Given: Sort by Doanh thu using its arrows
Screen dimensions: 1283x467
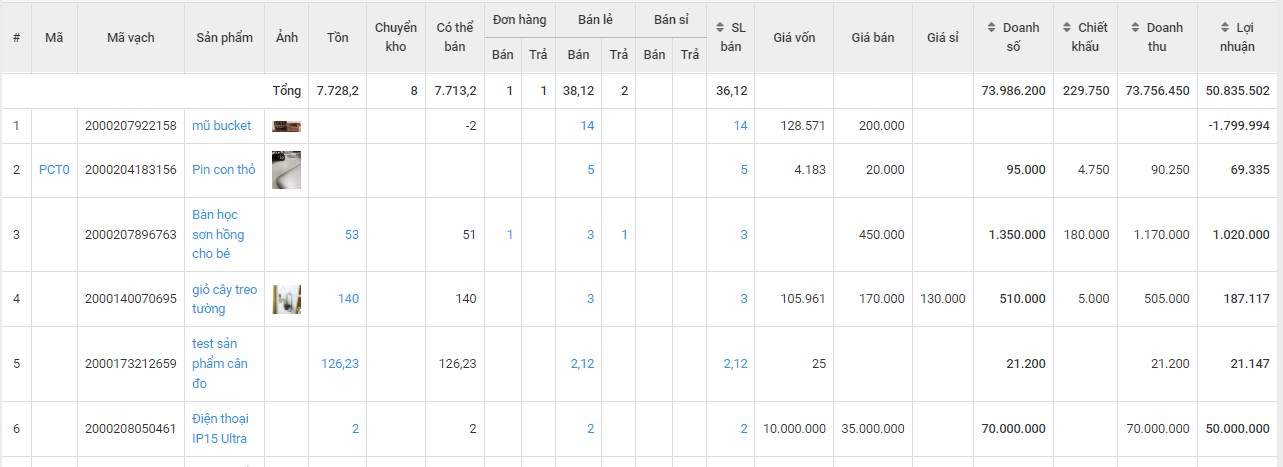Looking at the screenshot, I should [x=1135, y=28].
